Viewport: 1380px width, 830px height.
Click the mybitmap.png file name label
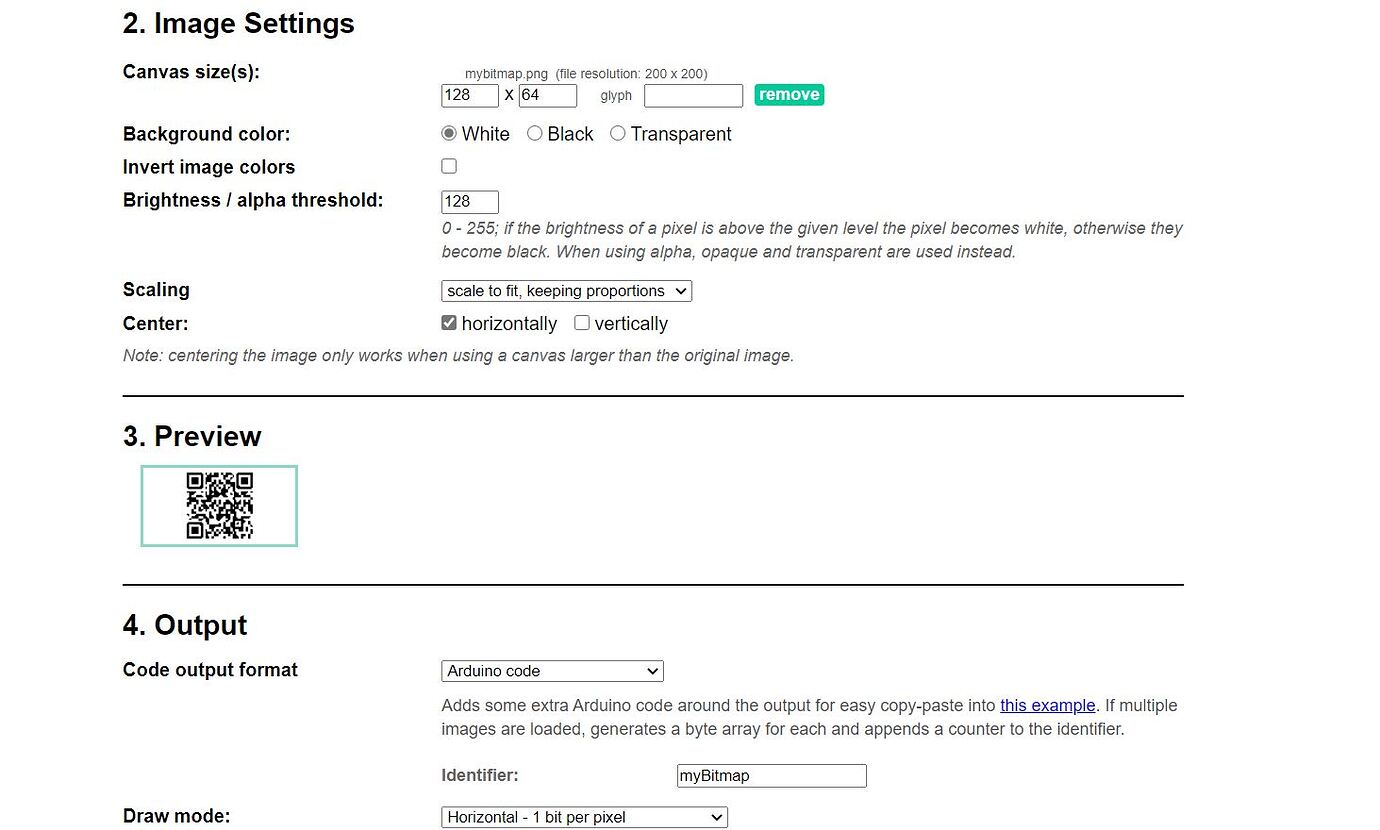(x=506, y=74)
